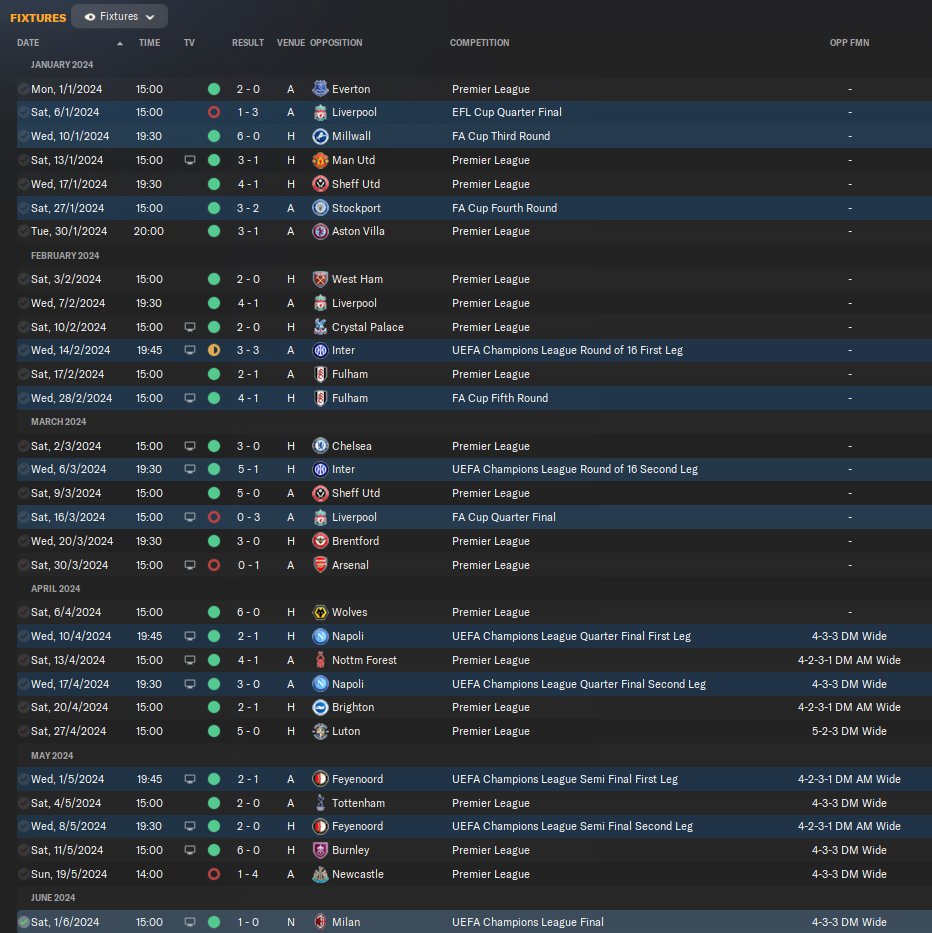This screenshot has height=933, width=932.
Task: Click the Brentford club badge
Action: tap(320, 541)
